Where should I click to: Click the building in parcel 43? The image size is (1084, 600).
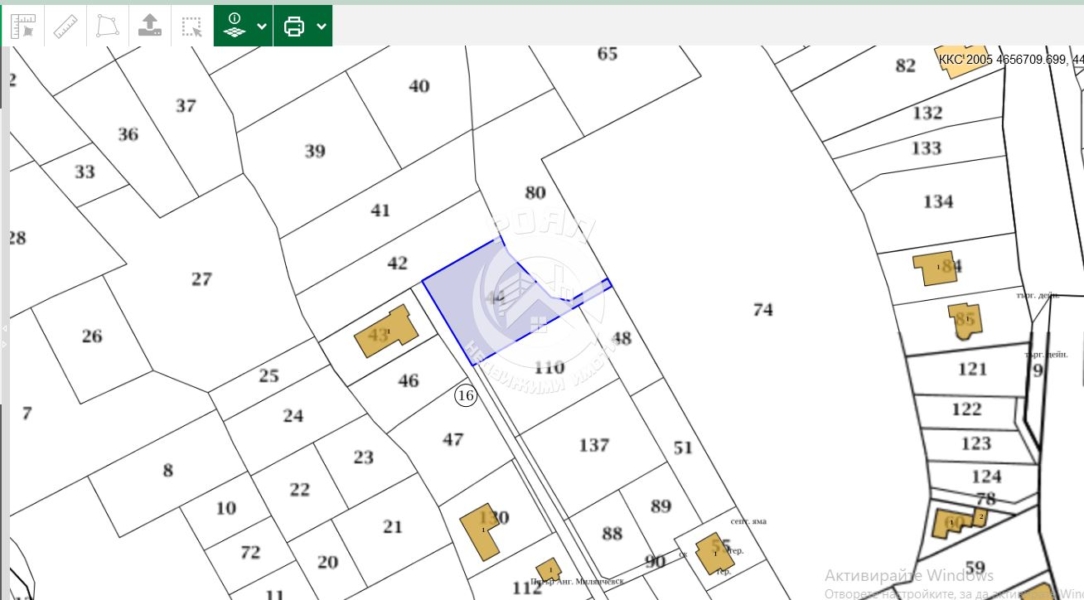click(387, 331)
